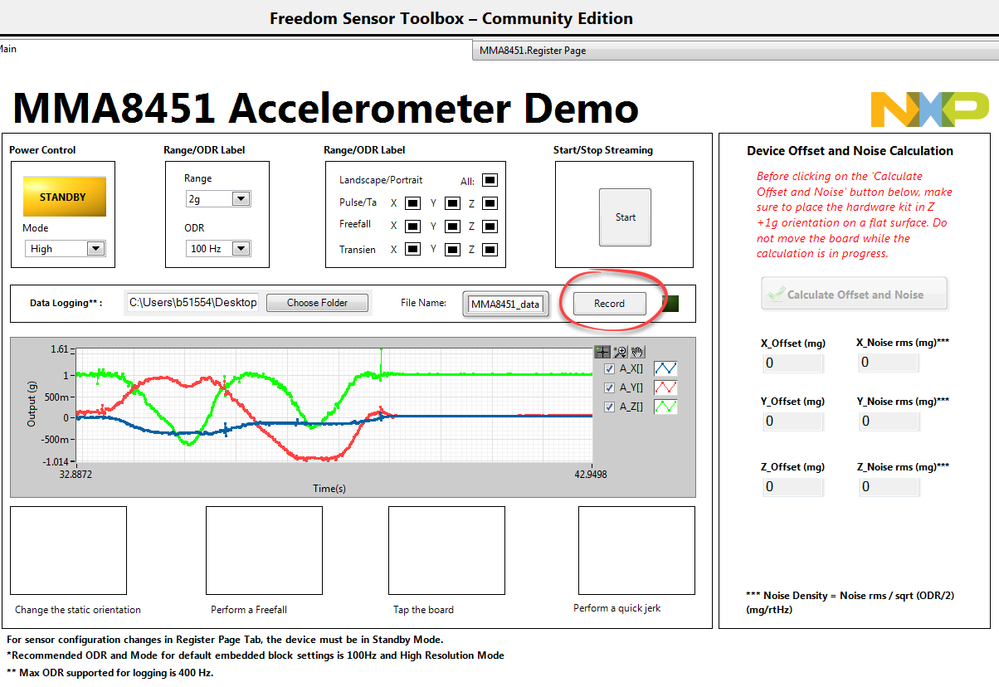Select the graph zoom magnifier tool
This screenshot has height=687, width=999.
(620, 352)
